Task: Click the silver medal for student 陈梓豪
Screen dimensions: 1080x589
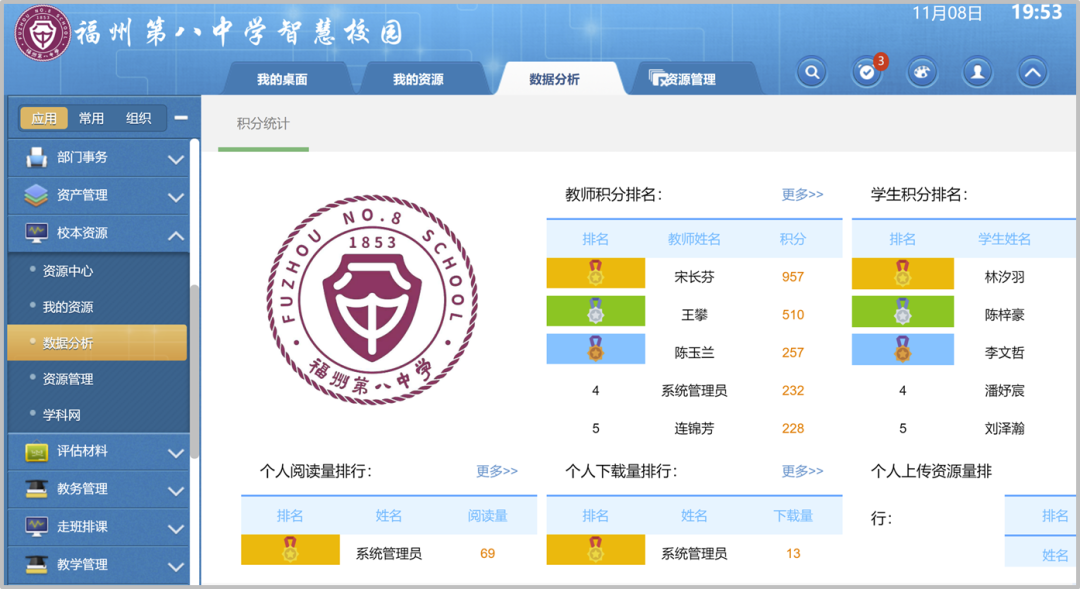Action: point(902,311)
